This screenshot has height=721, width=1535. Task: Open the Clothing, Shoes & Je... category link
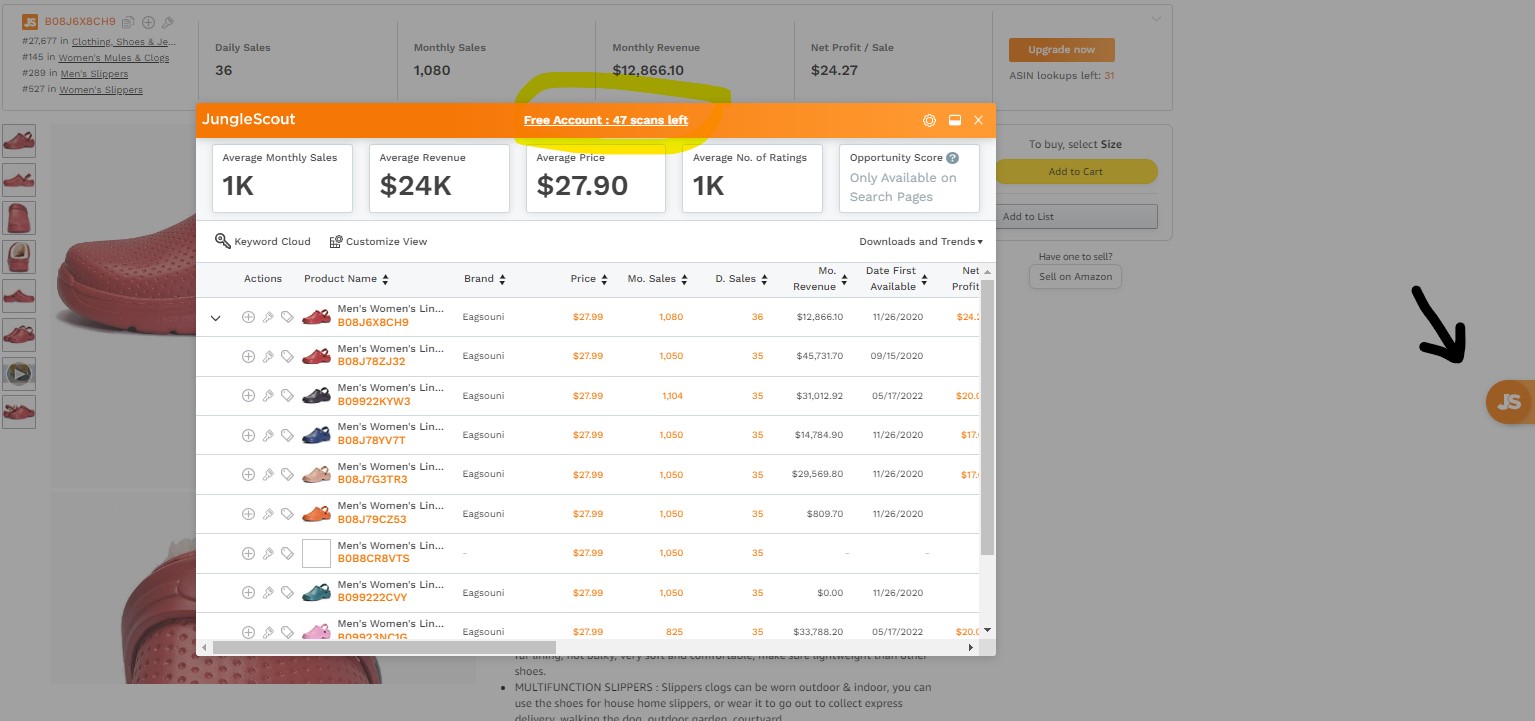[124, 42]
